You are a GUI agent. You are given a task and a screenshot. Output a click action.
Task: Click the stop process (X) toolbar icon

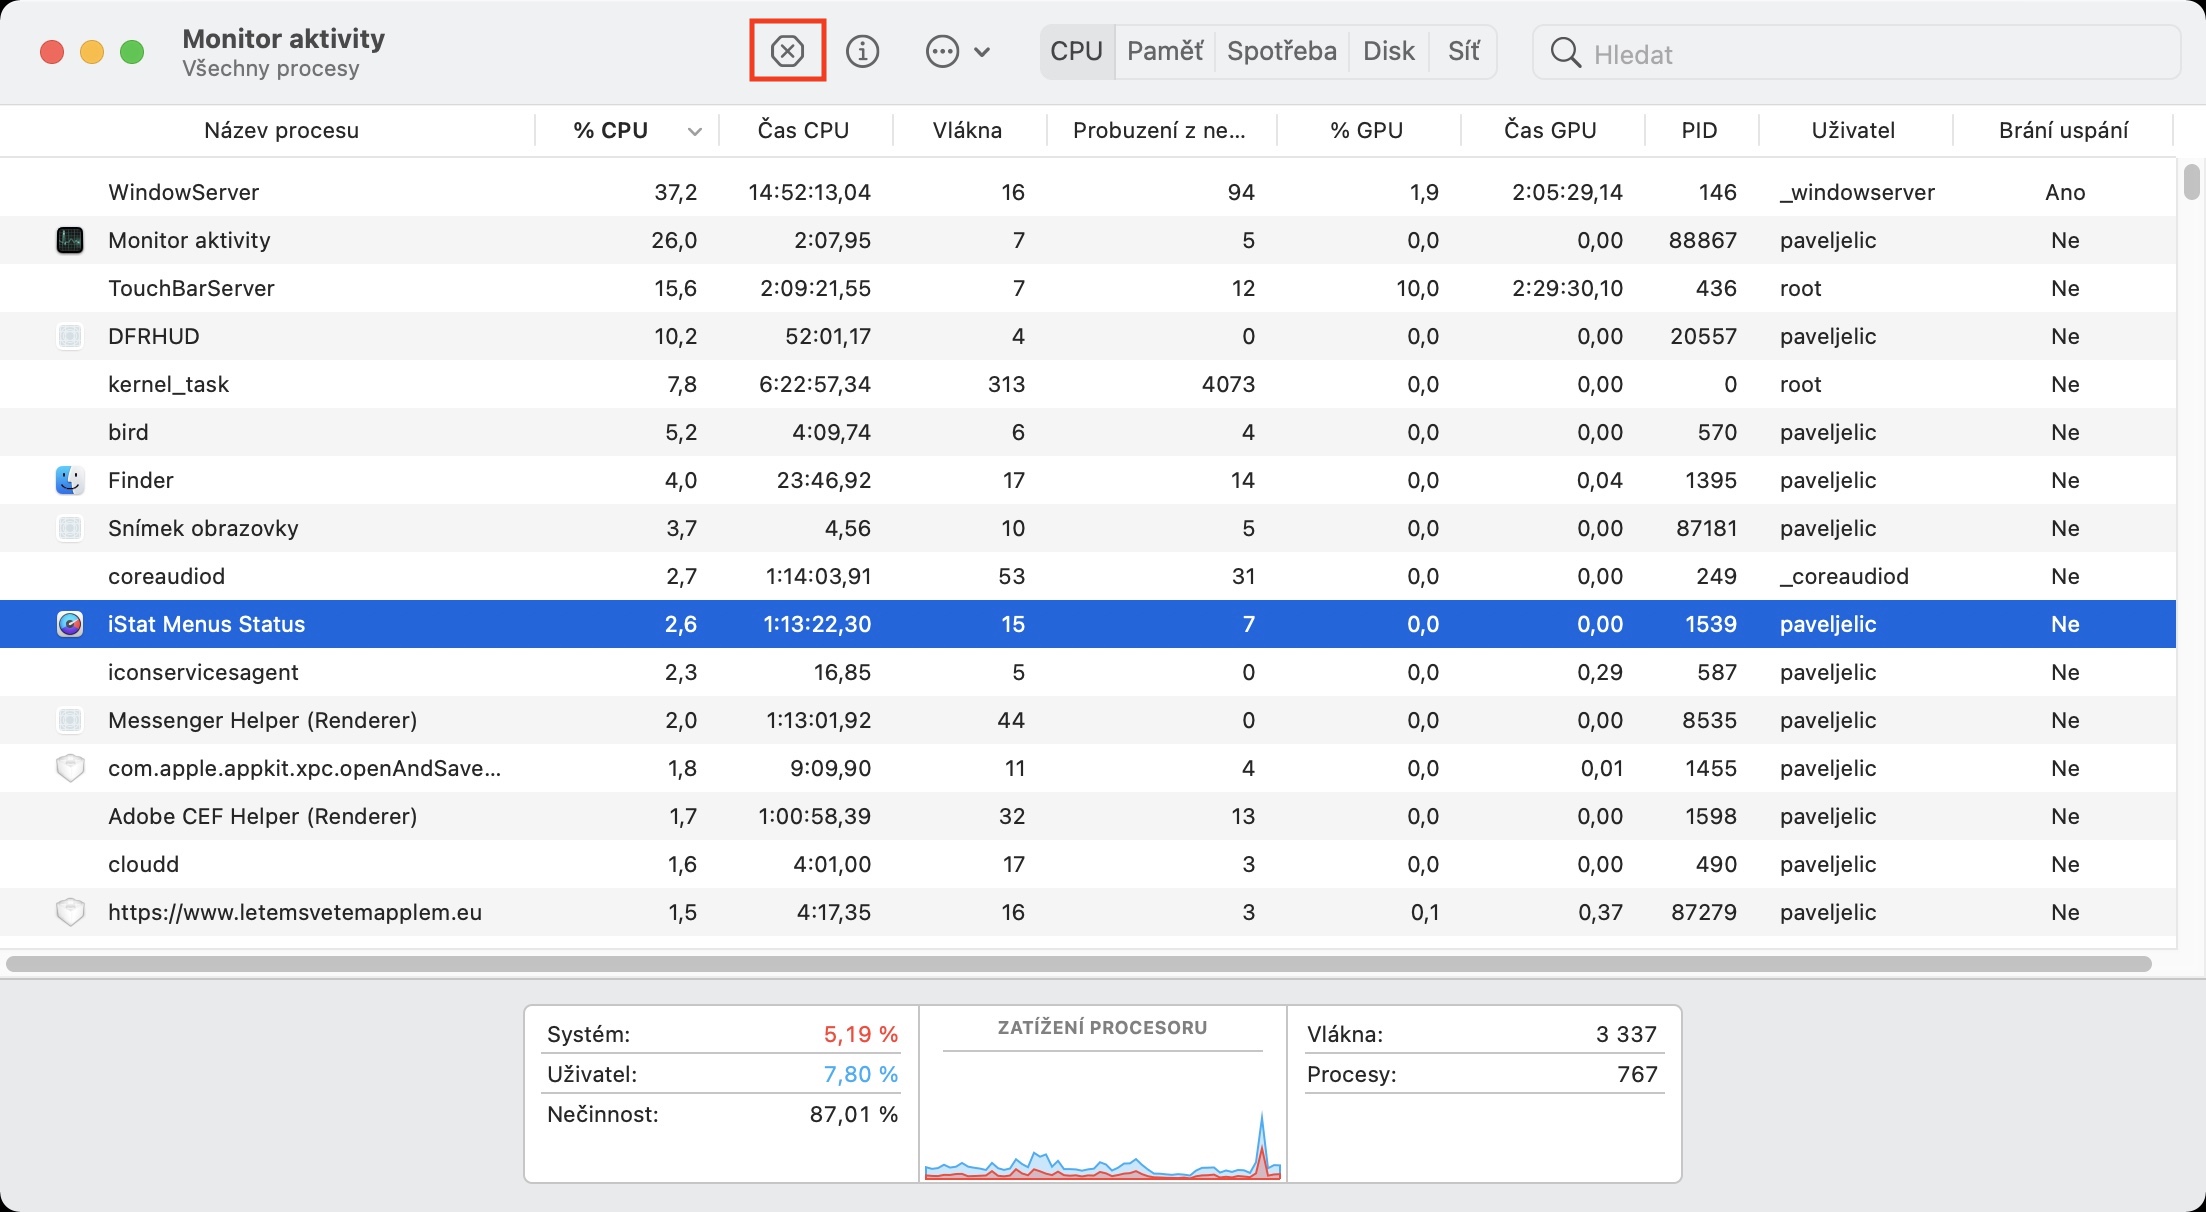787,51
